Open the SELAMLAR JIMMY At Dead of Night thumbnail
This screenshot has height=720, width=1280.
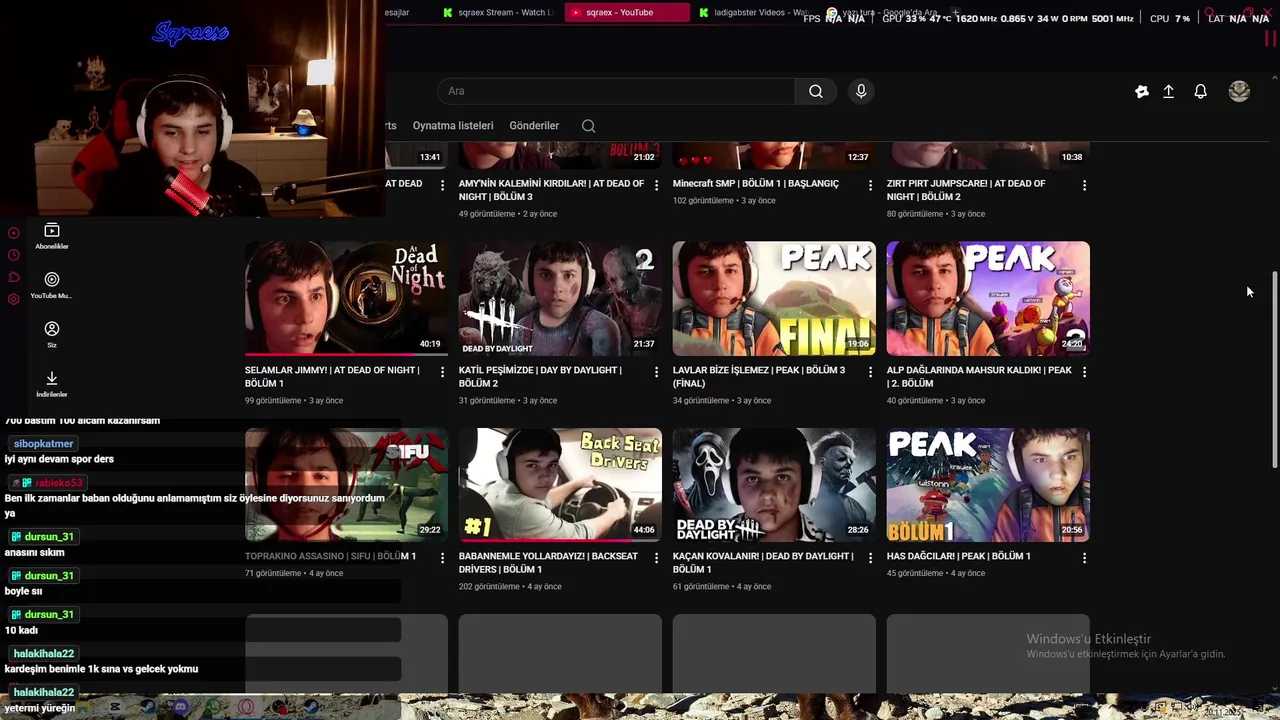point(346,298)
